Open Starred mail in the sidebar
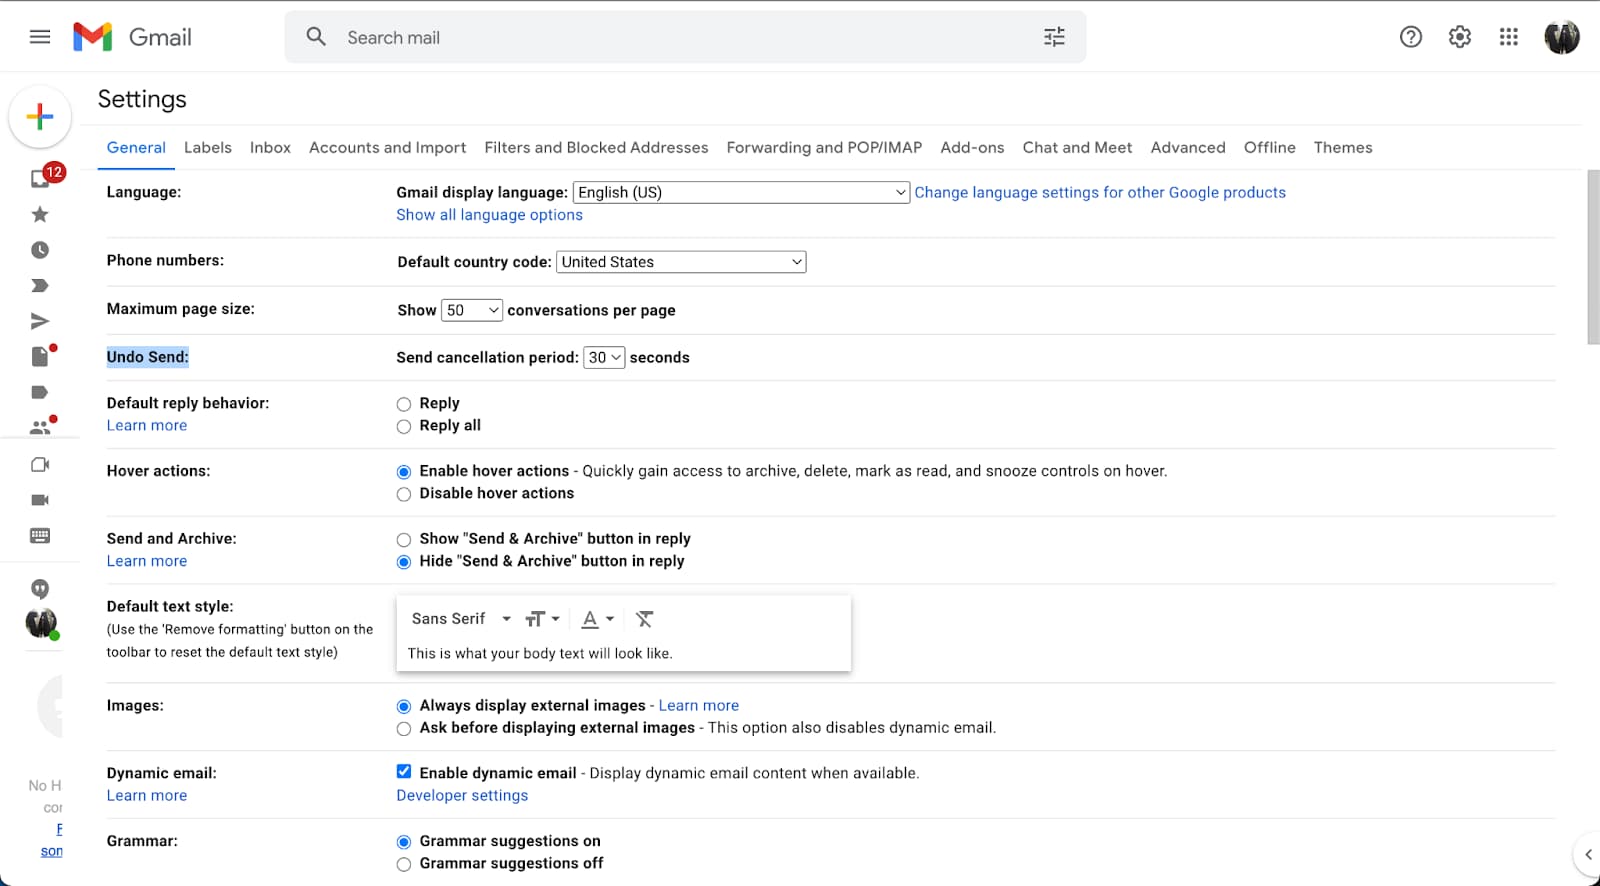 point(40,214)
